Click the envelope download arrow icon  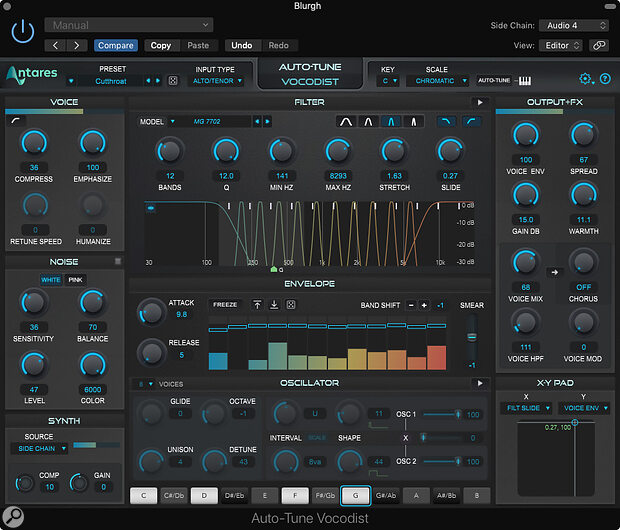coord(274,305)
